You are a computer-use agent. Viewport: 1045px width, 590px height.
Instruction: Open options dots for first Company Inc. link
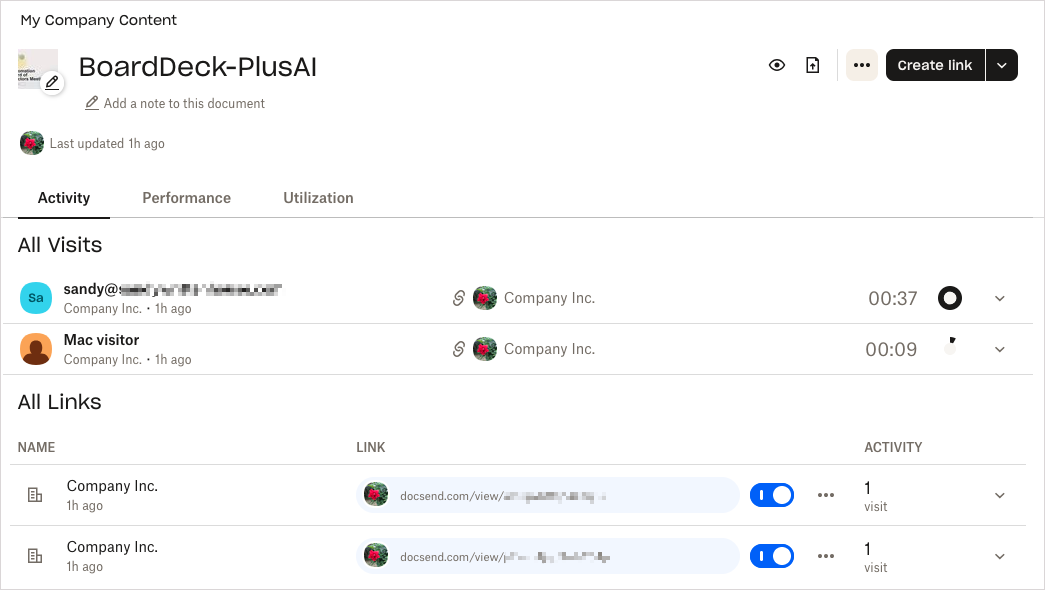826,495
